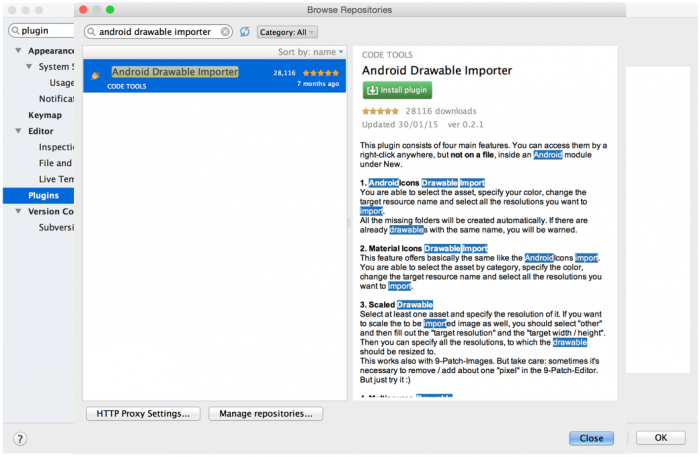Clear the android drawable importer search text
Screen dimensions: 700x457
coord(225,32)
